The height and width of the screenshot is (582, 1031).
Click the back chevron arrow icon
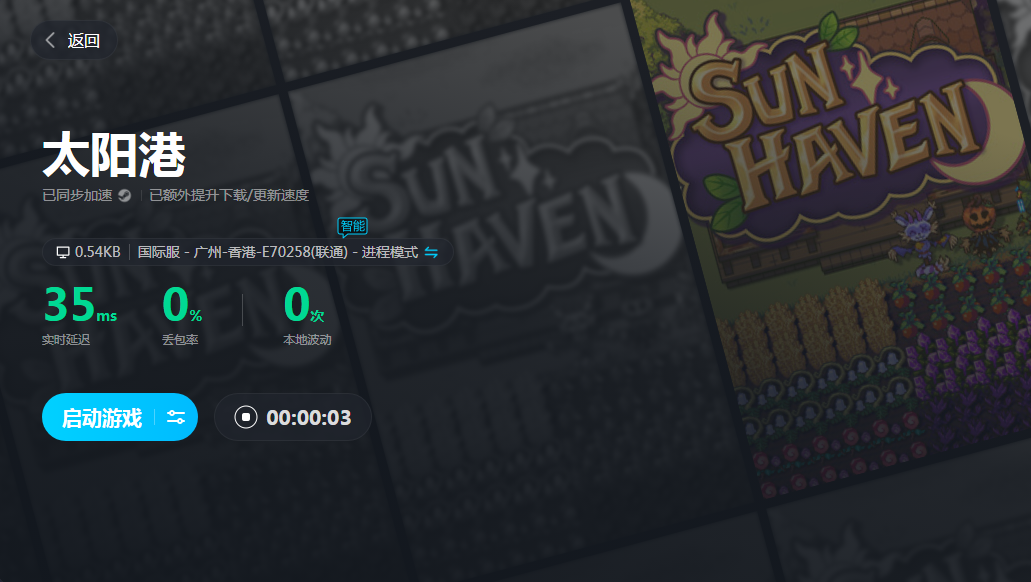(50, 40)
